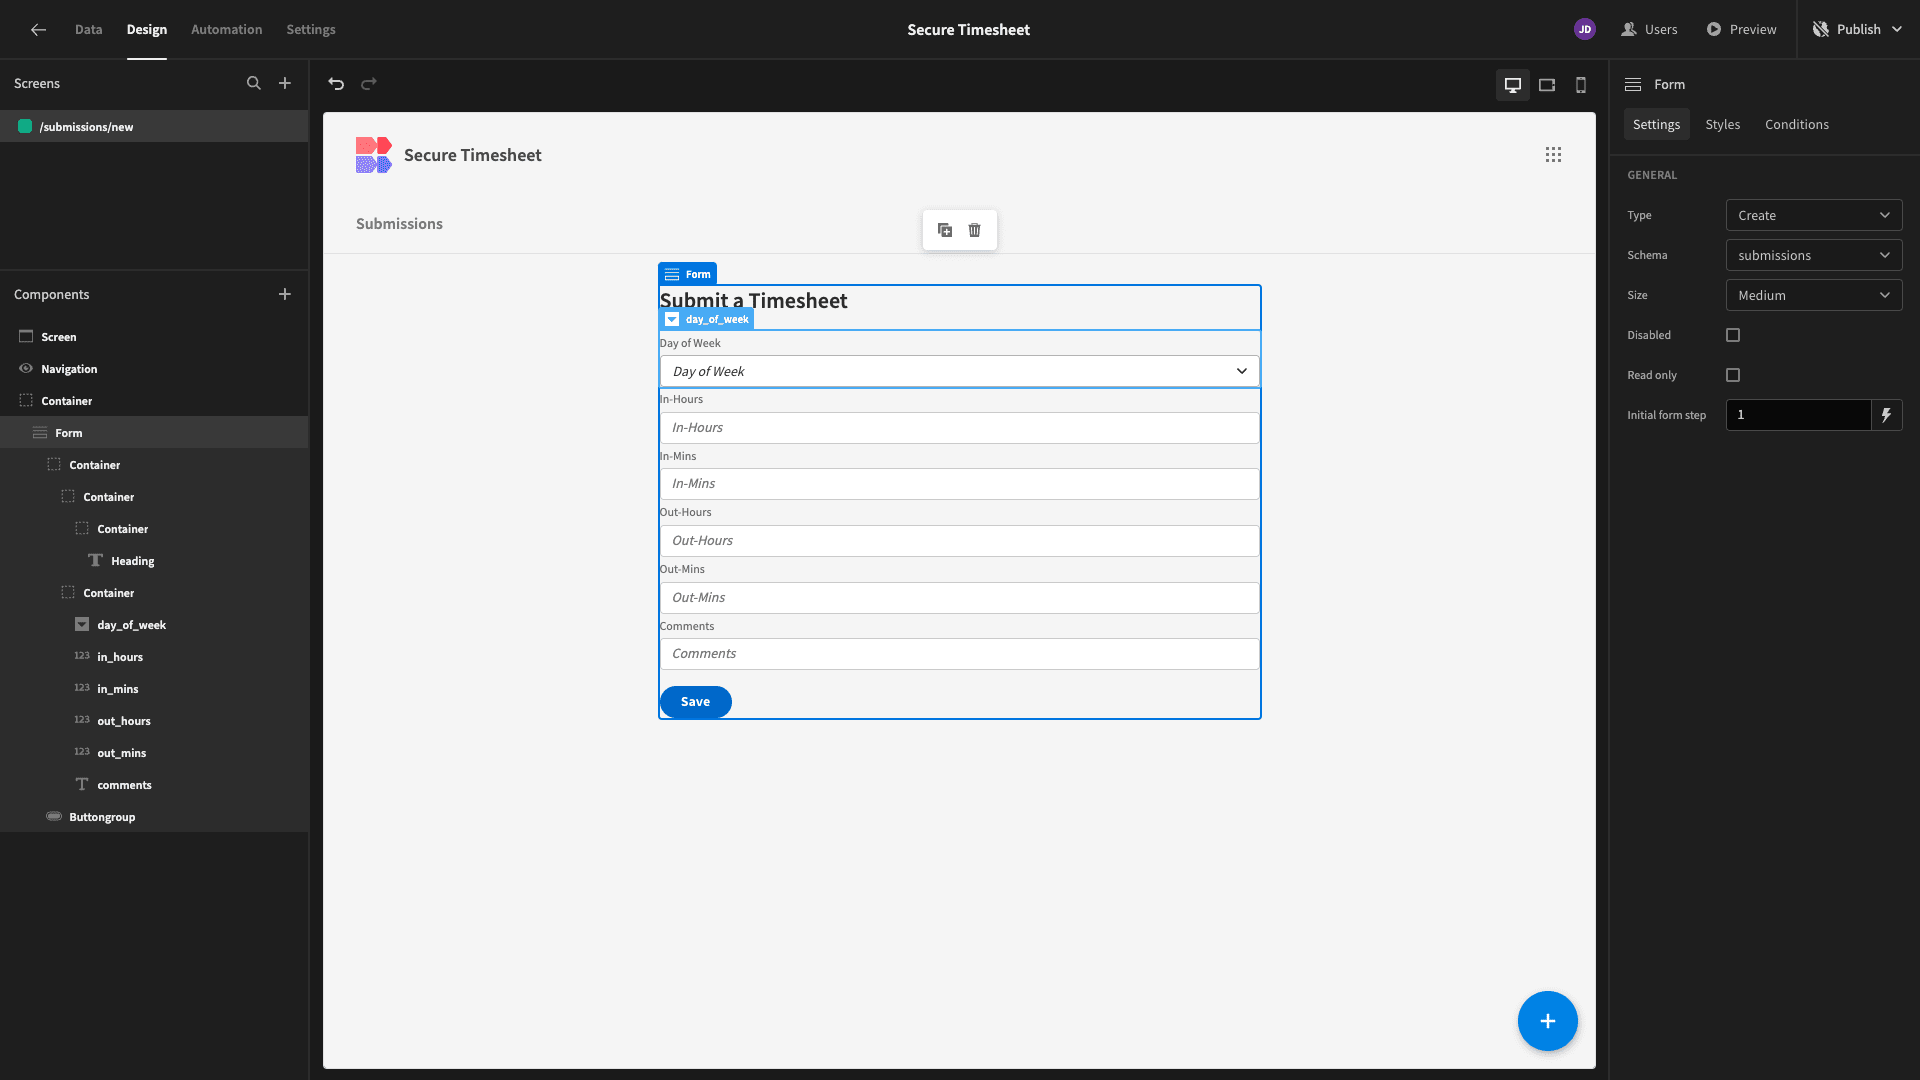Expand the Day of Week dropdown

(960, 371)
